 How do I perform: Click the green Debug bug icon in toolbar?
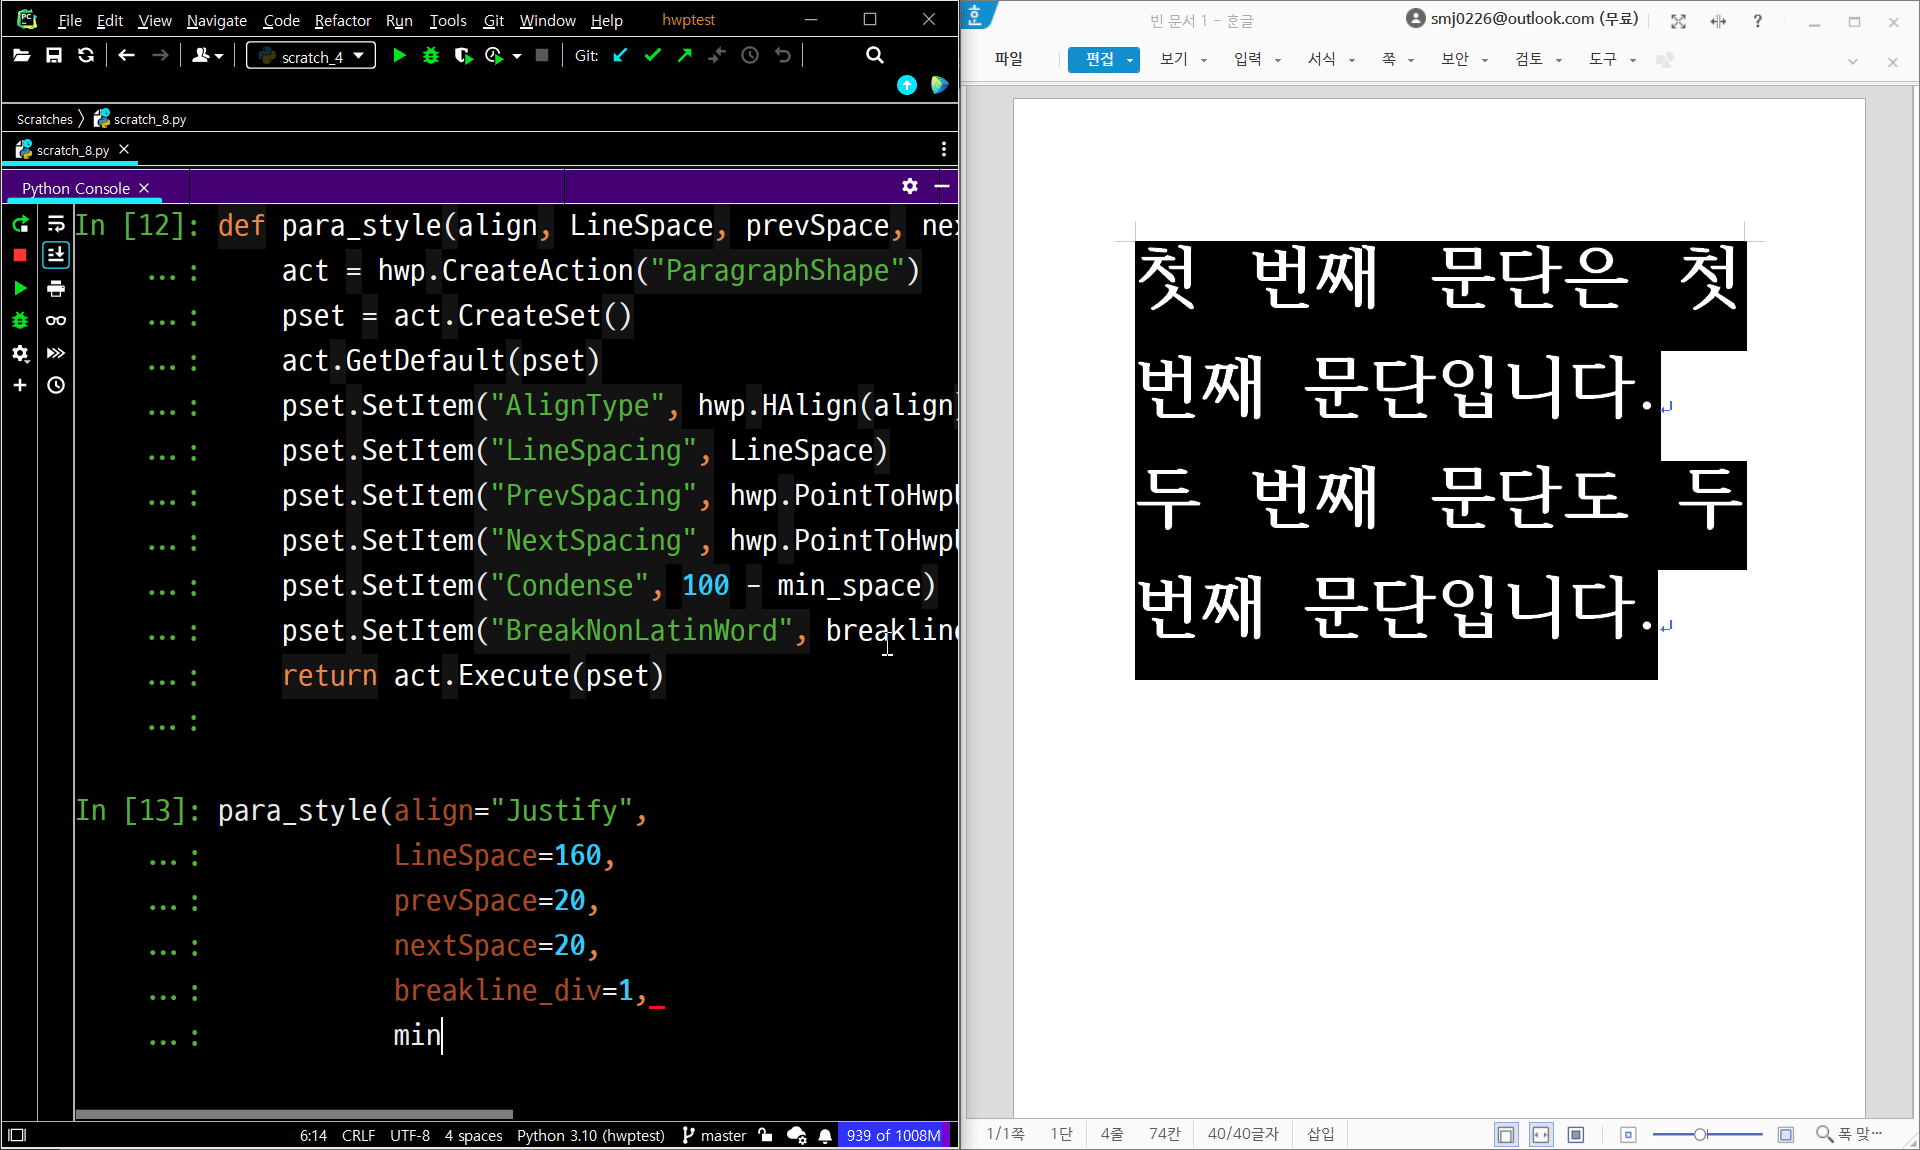[x=431, y=56]
